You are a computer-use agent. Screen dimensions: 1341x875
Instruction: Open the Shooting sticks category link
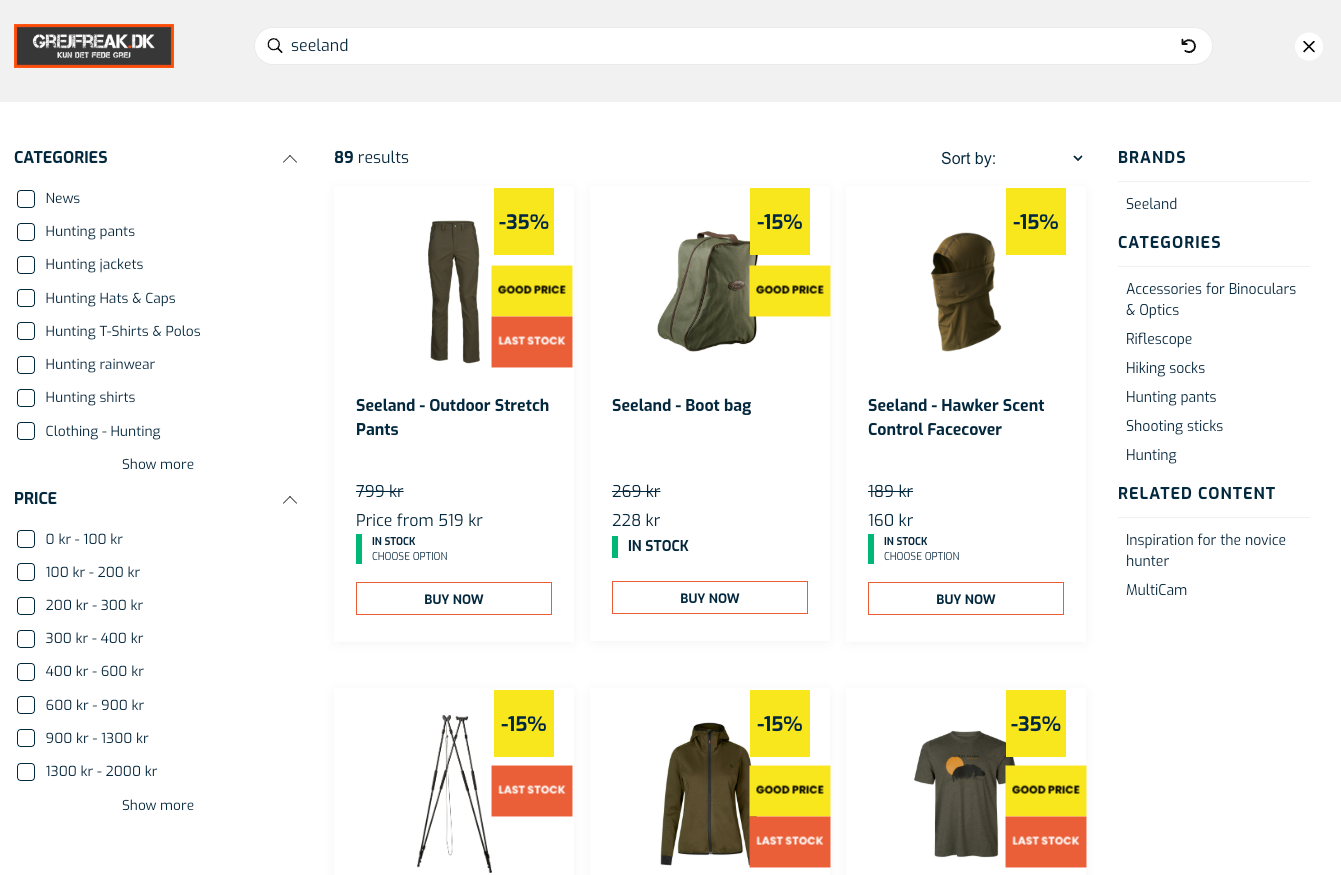pos(1174,426)
